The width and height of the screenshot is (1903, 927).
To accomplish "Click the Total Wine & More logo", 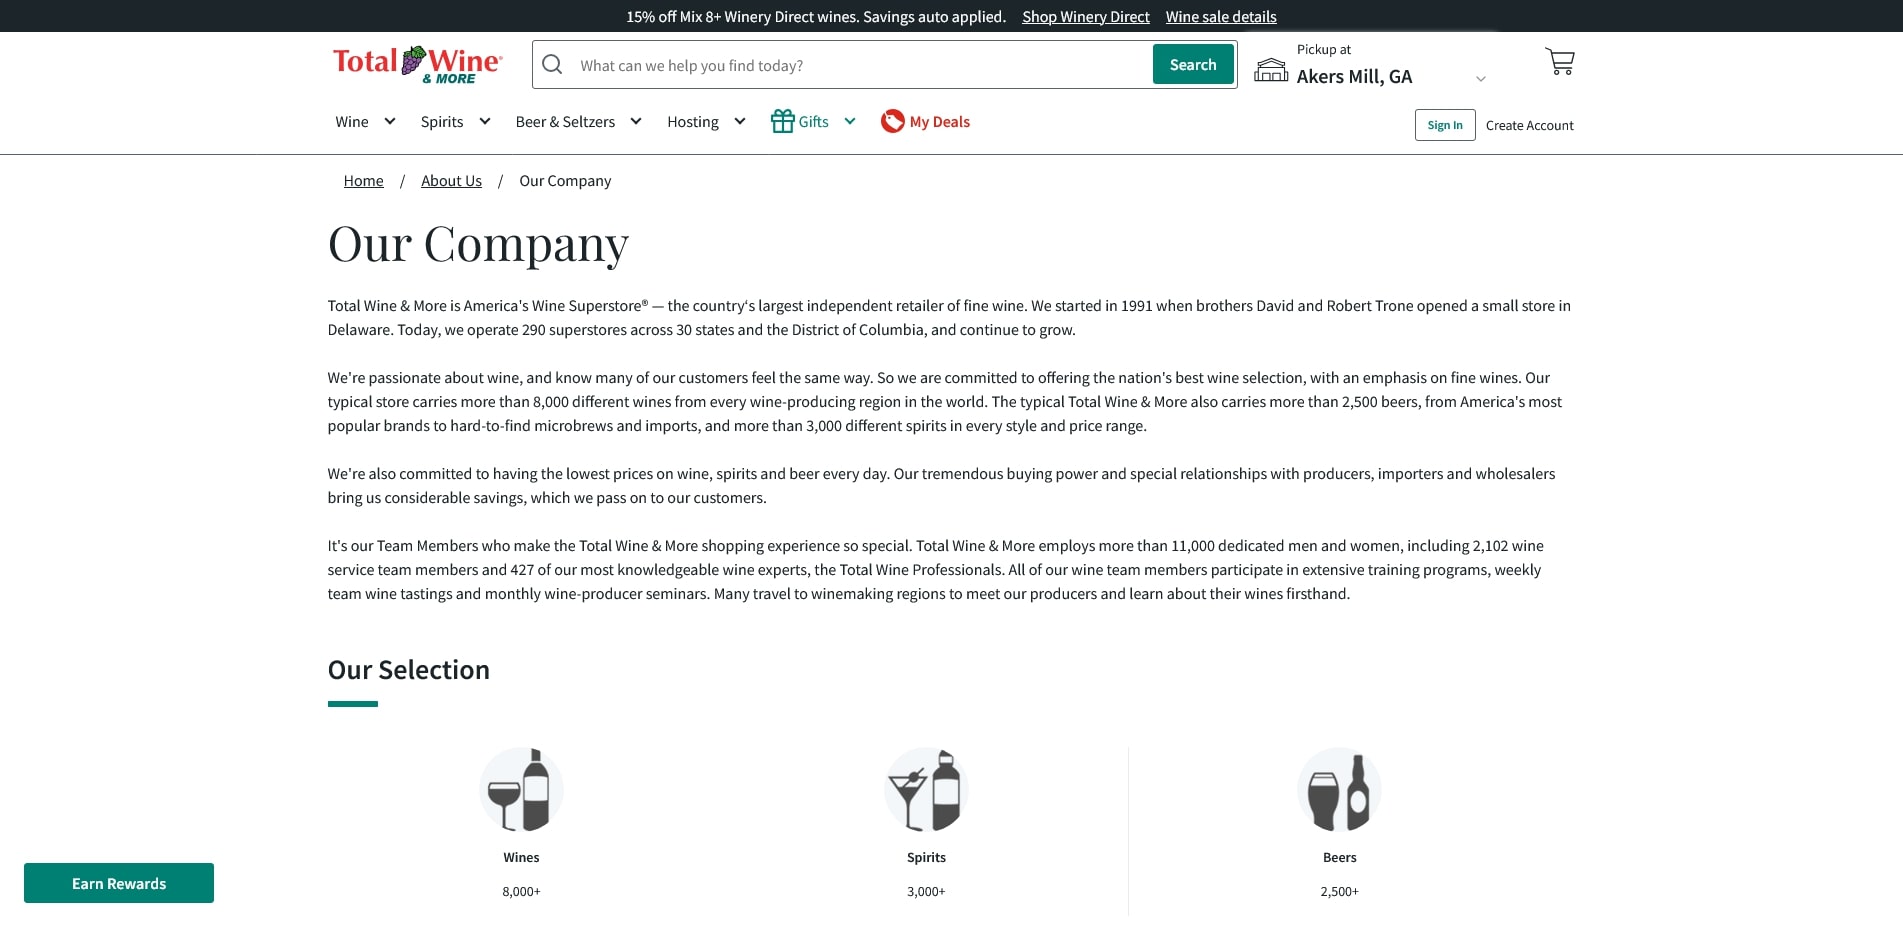I will click(x=417, y=64).
